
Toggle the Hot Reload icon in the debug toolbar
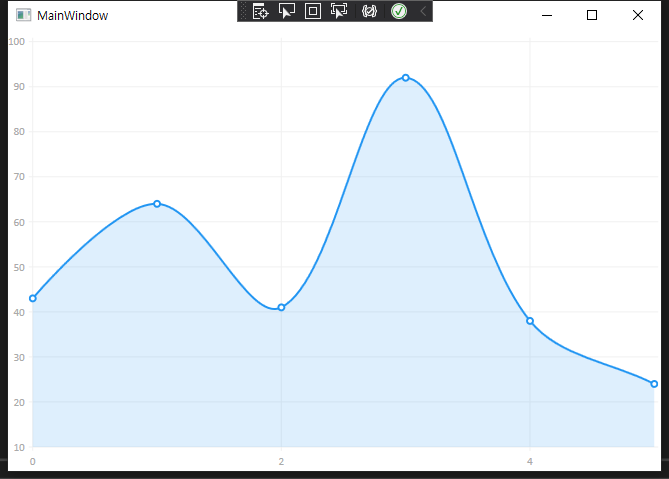pyautogui.click(x=369, y=11)
